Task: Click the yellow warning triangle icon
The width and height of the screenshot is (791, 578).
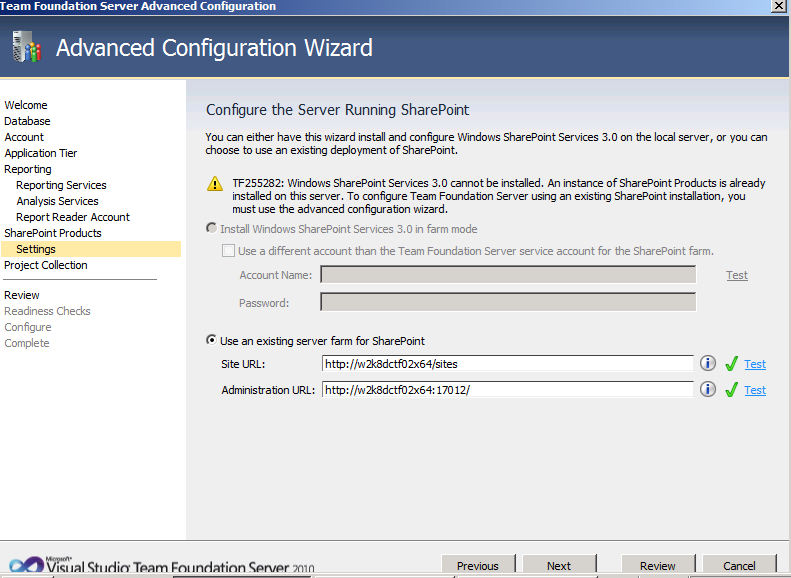Action: point(215,184)
